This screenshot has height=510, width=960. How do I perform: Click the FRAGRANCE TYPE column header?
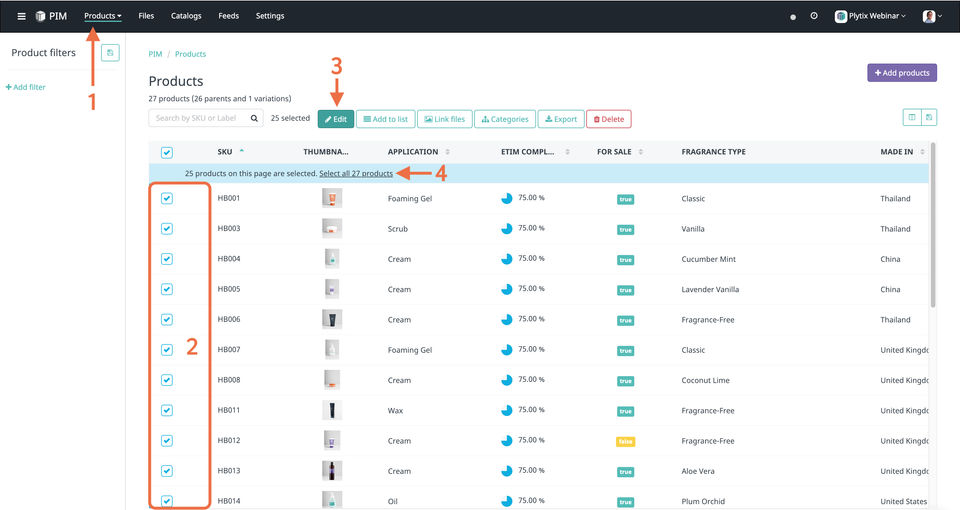(713, 152)
